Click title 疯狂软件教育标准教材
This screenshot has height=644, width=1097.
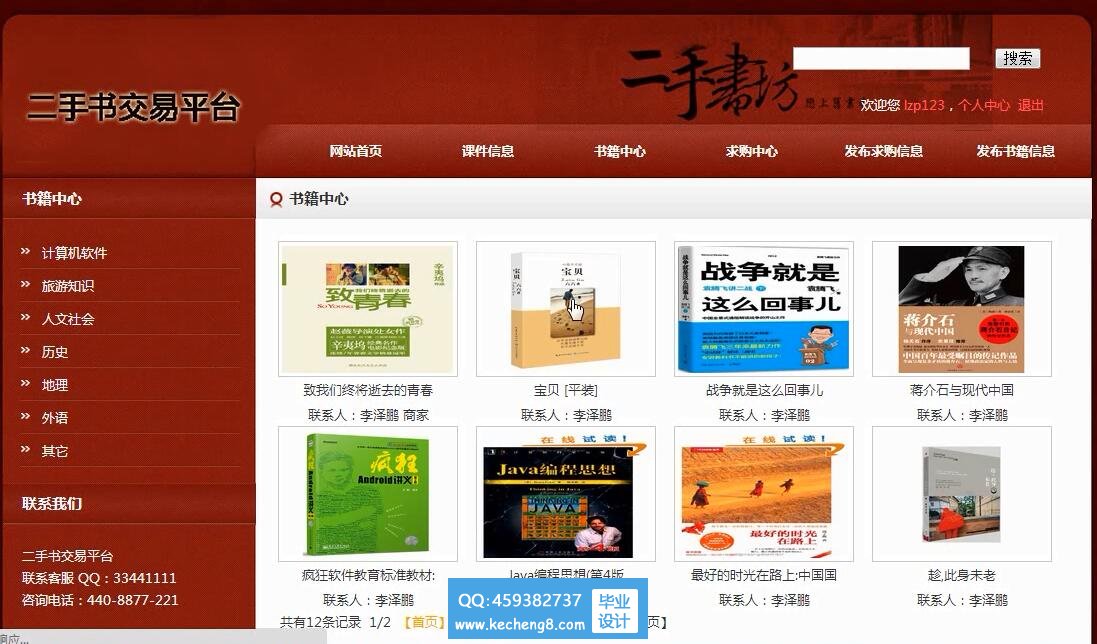pos(368,575)
